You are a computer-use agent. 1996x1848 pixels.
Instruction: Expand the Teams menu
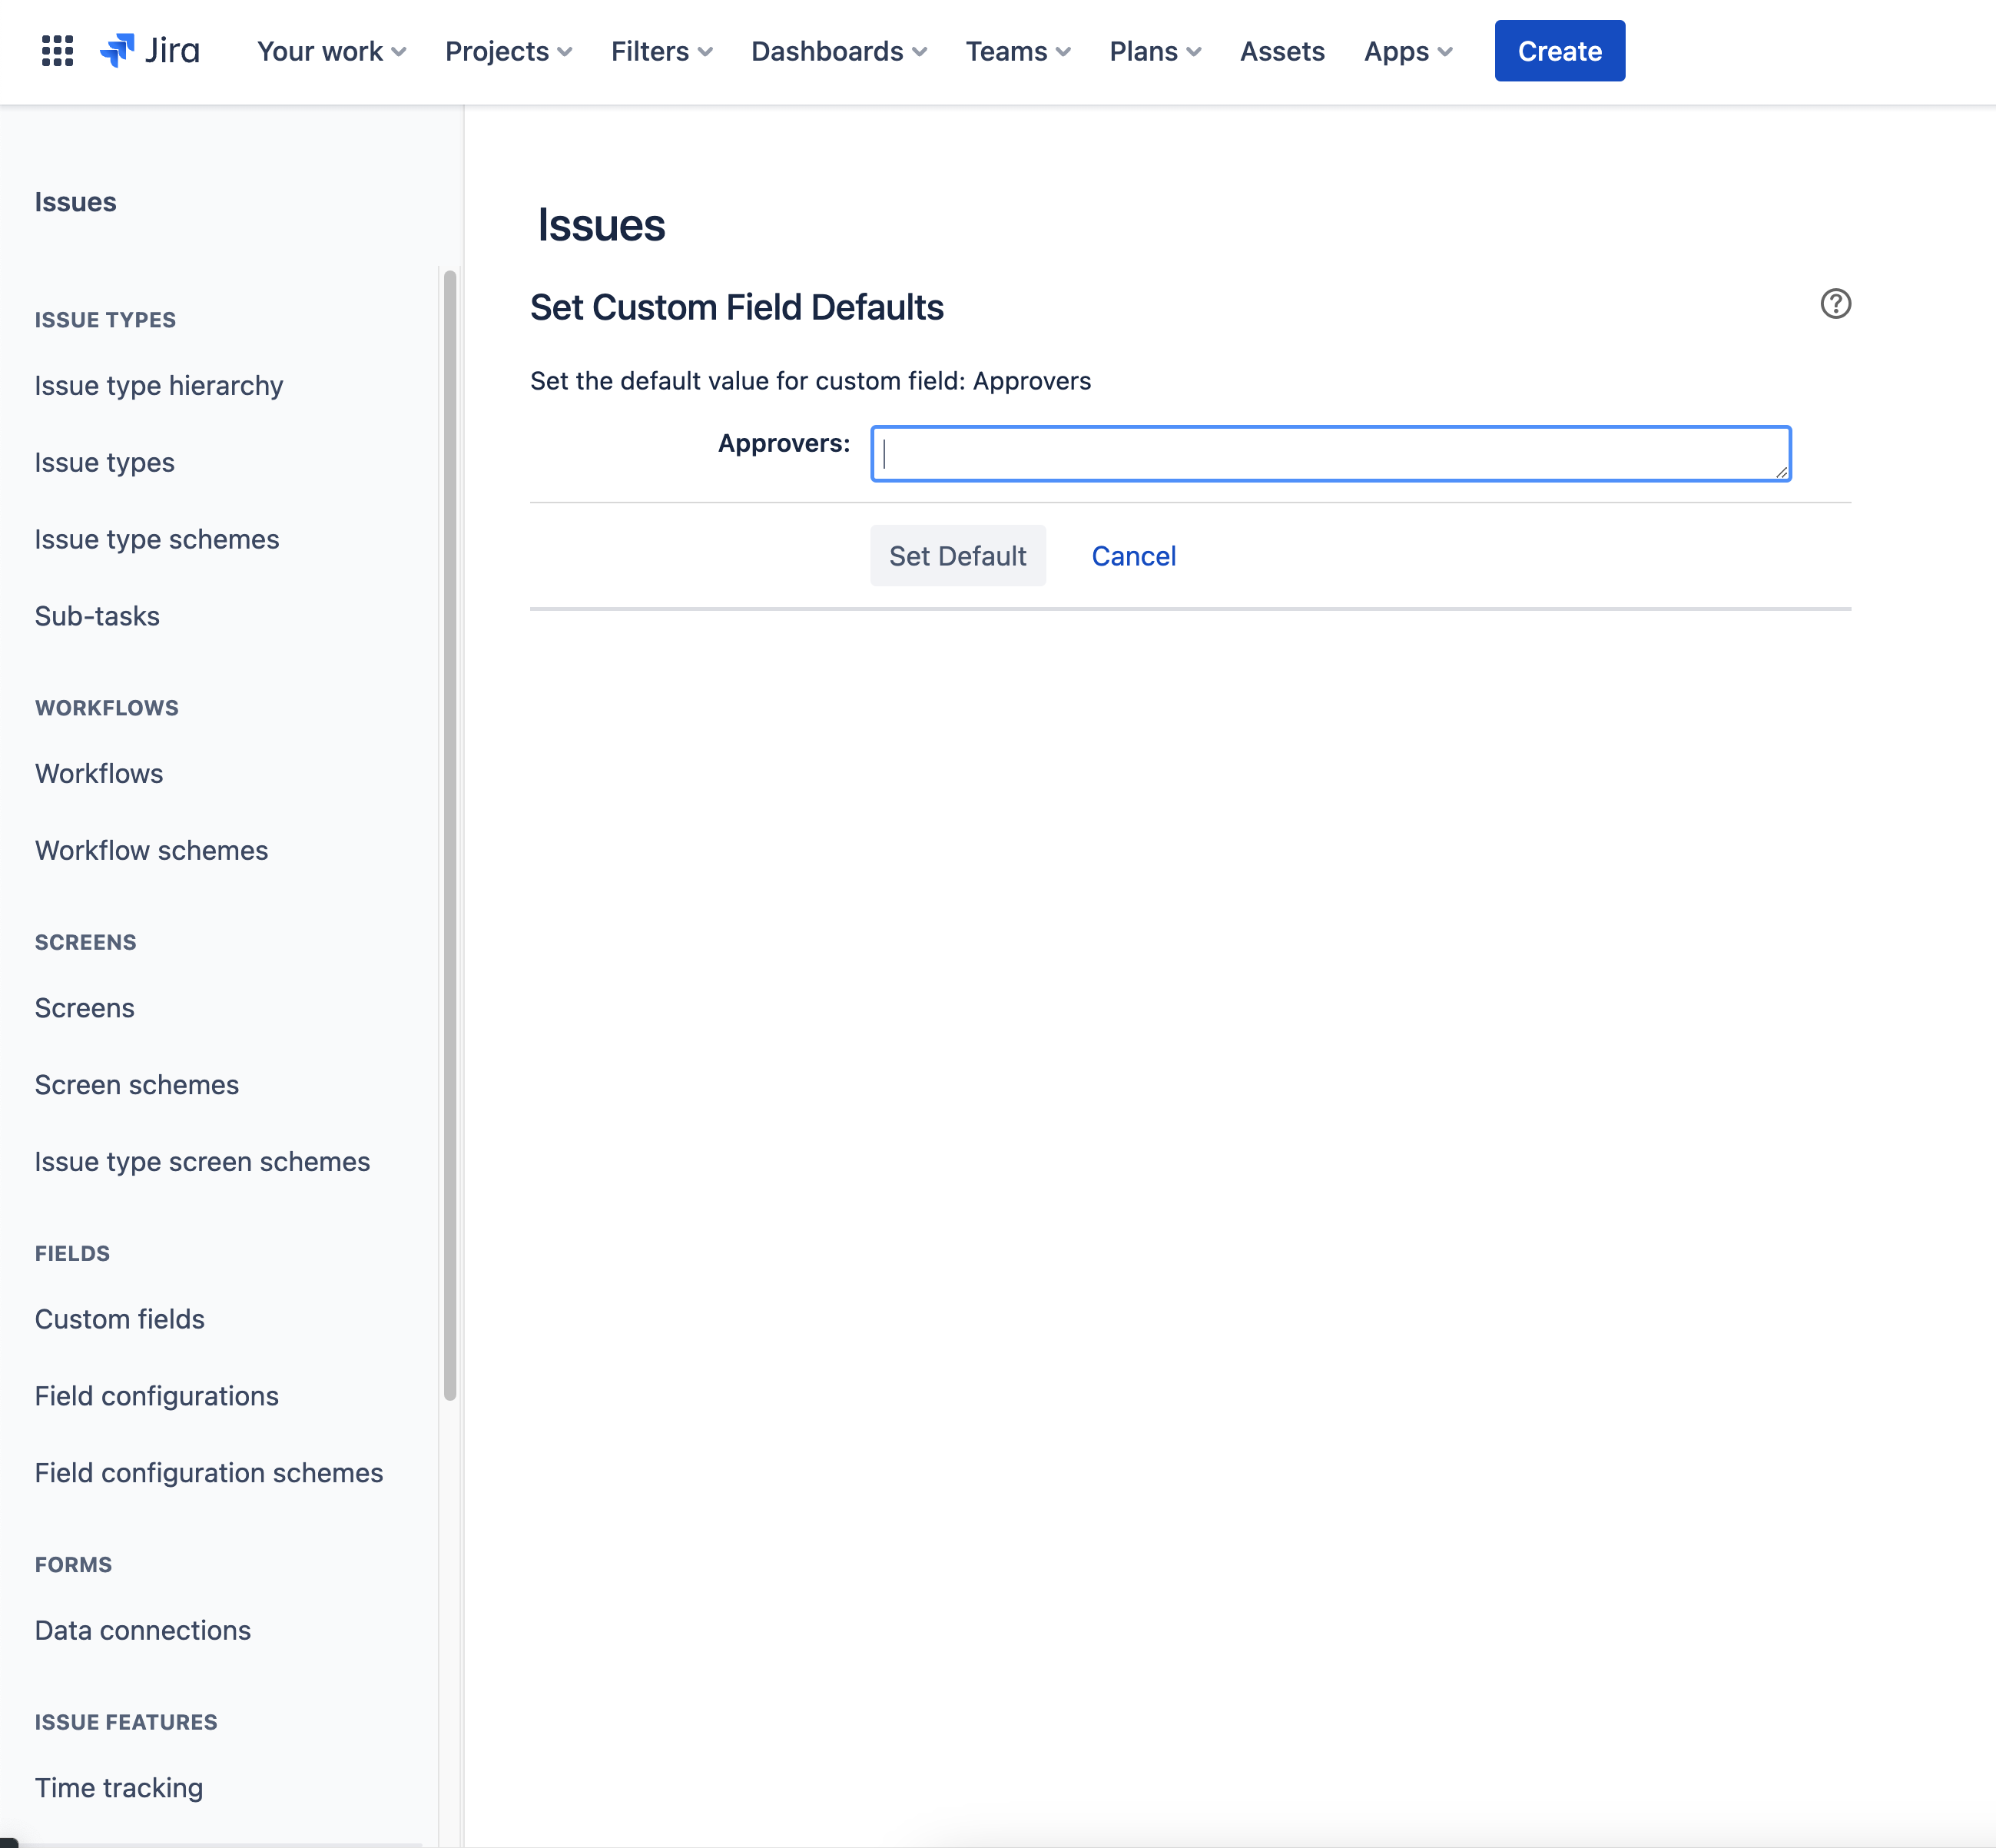pos(1017,51)
